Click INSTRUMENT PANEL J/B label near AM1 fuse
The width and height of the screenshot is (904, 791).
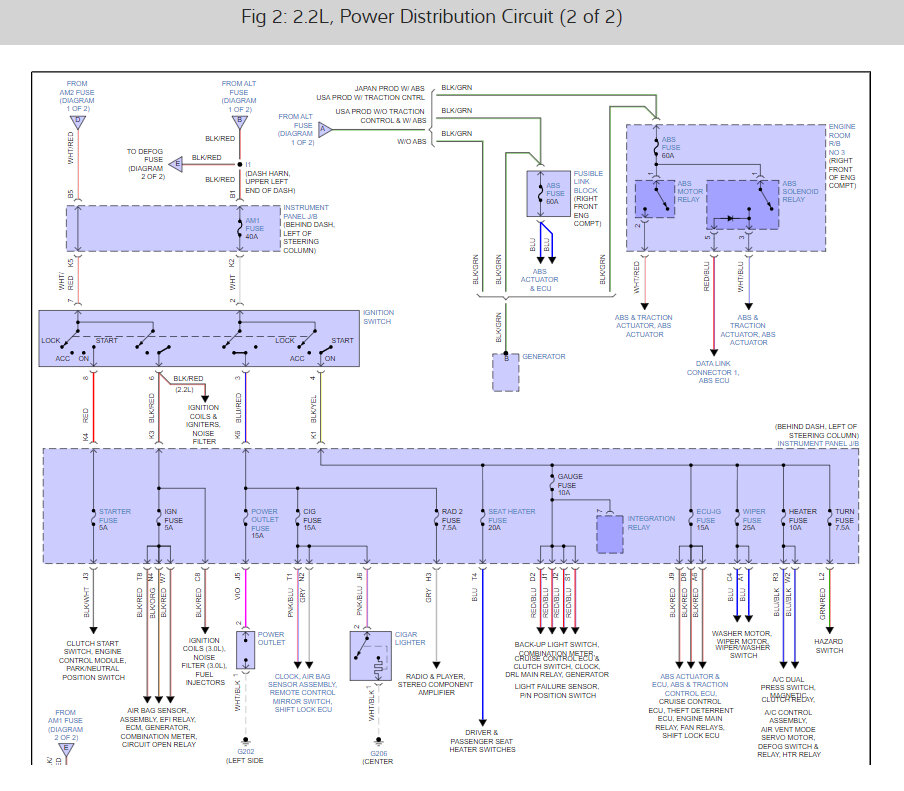pos(306,212)
